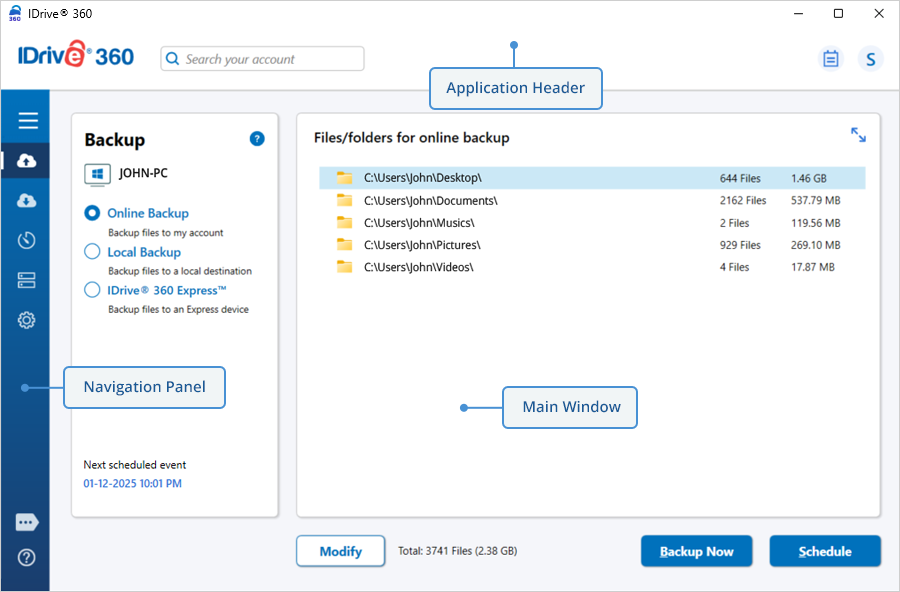Open the user profile 'S' avatar

click(x=870, y=59)
